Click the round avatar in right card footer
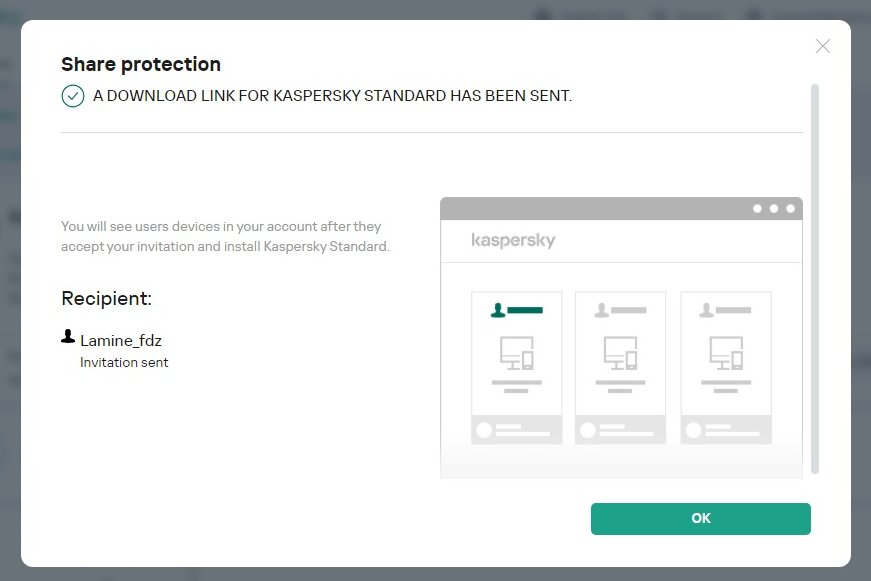The image size is (871, 581). 694,430
